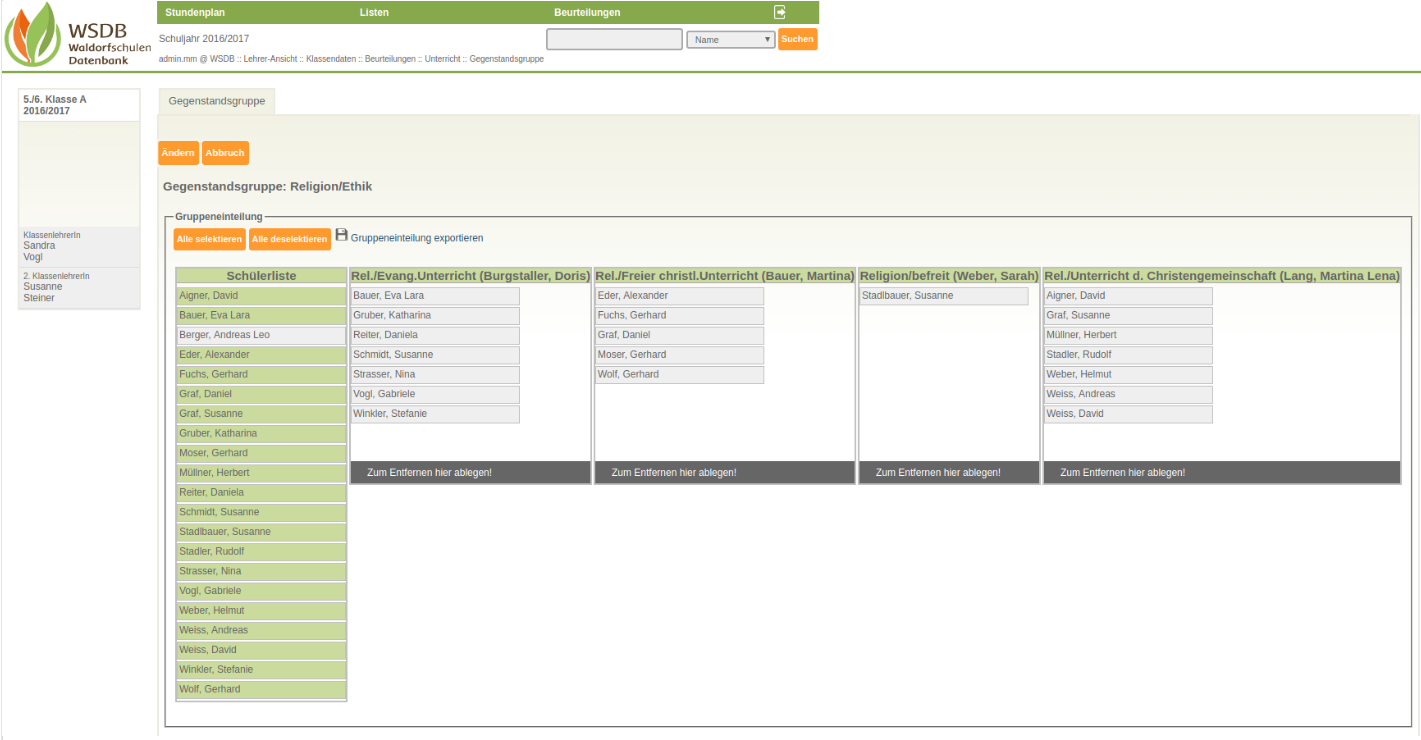Screen dimensions: 1421x740
Task: Click Eder, Alexander in Freier christl. group
Action: (679, 296)
